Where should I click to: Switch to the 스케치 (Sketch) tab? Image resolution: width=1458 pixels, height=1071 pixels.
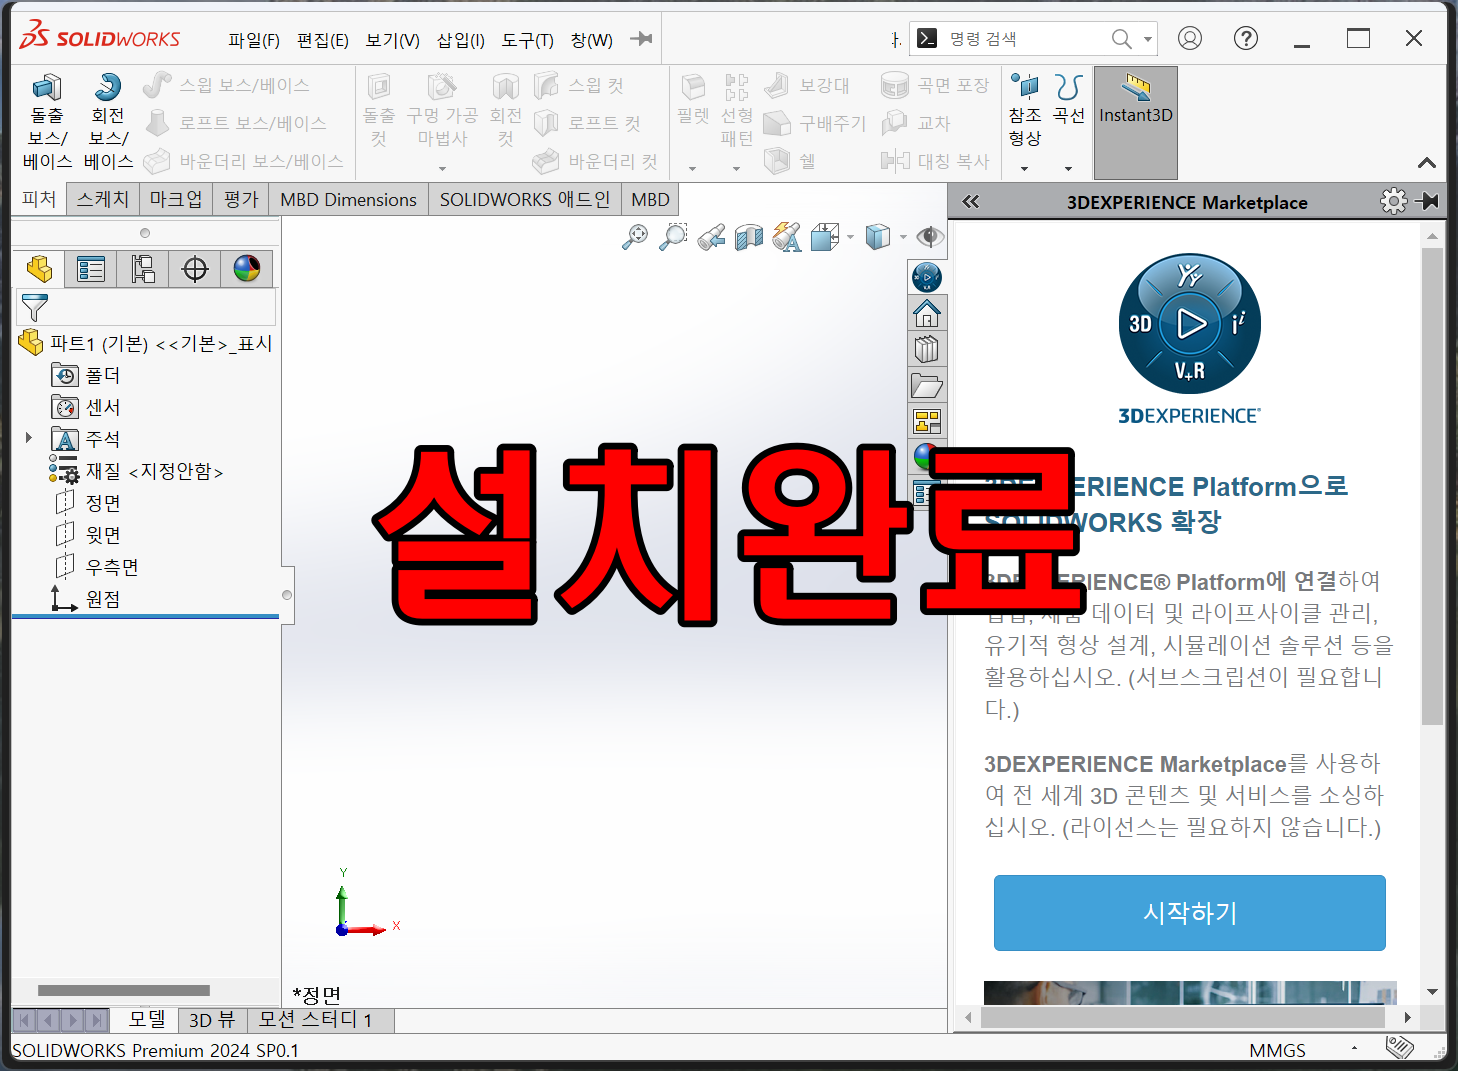point(103,199)
